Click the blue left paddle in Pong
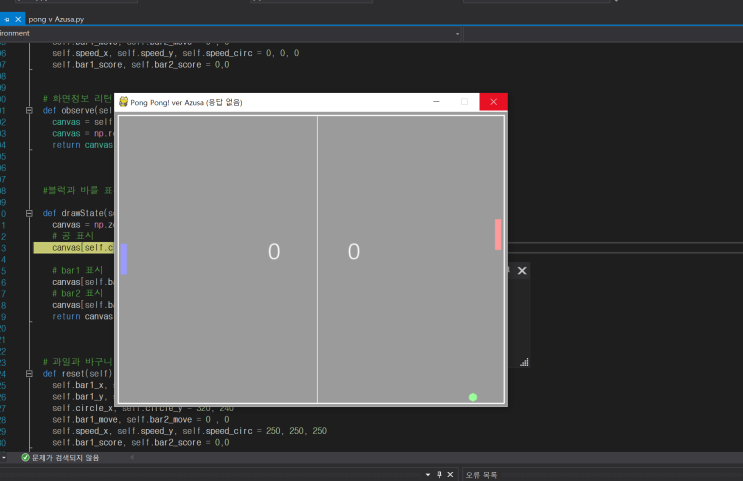743x481 pixels. (124, 259)
